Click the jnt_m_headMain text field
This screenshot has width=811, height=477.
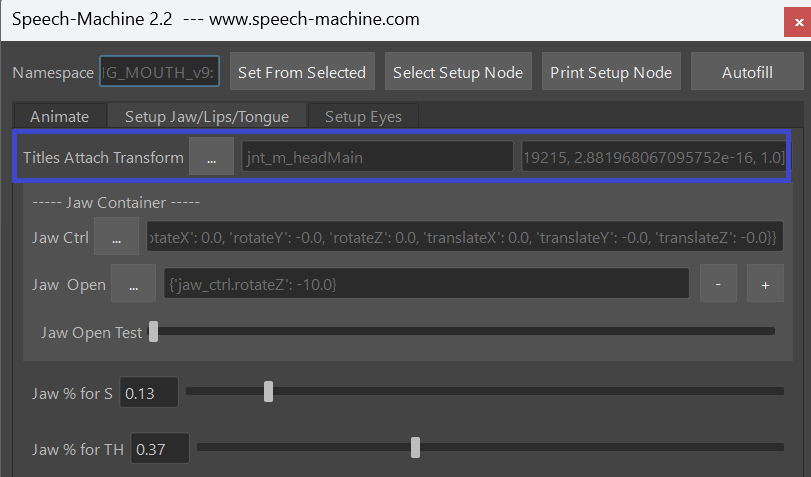pos(377,157)
